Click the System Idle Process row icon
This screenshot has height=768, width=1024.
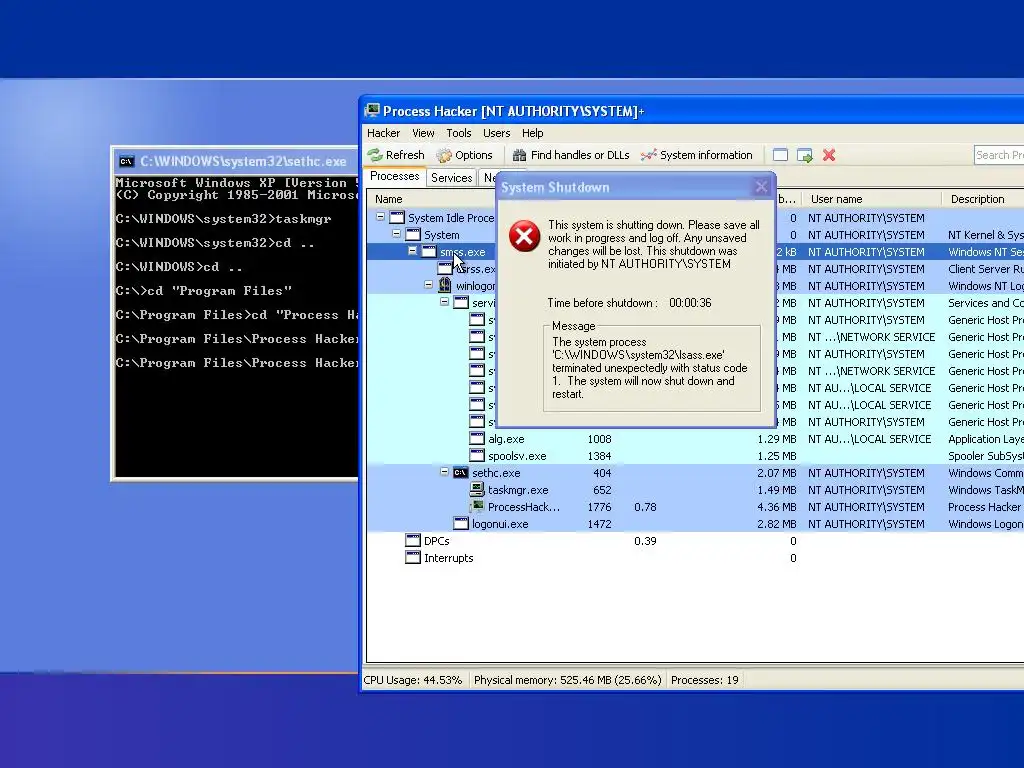point(397,217)
